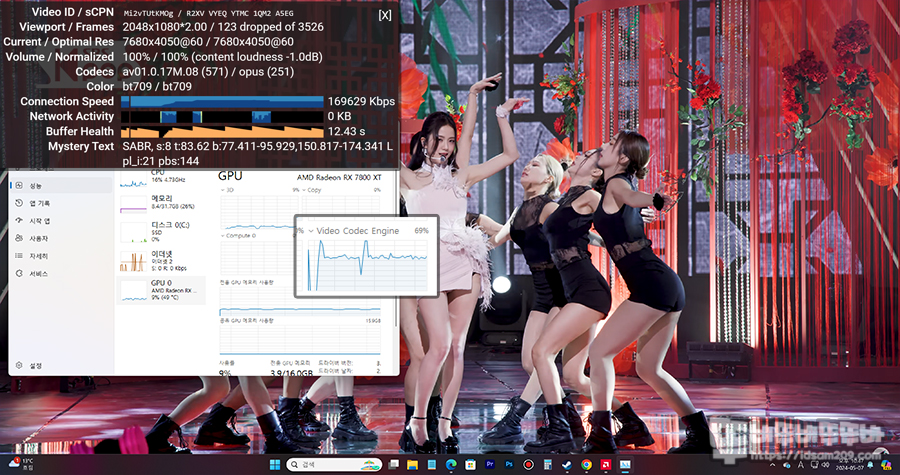This screenshot has width=900, height=475.
Task: Switch to the 서비스 tab label
Action: click(38, 274)
